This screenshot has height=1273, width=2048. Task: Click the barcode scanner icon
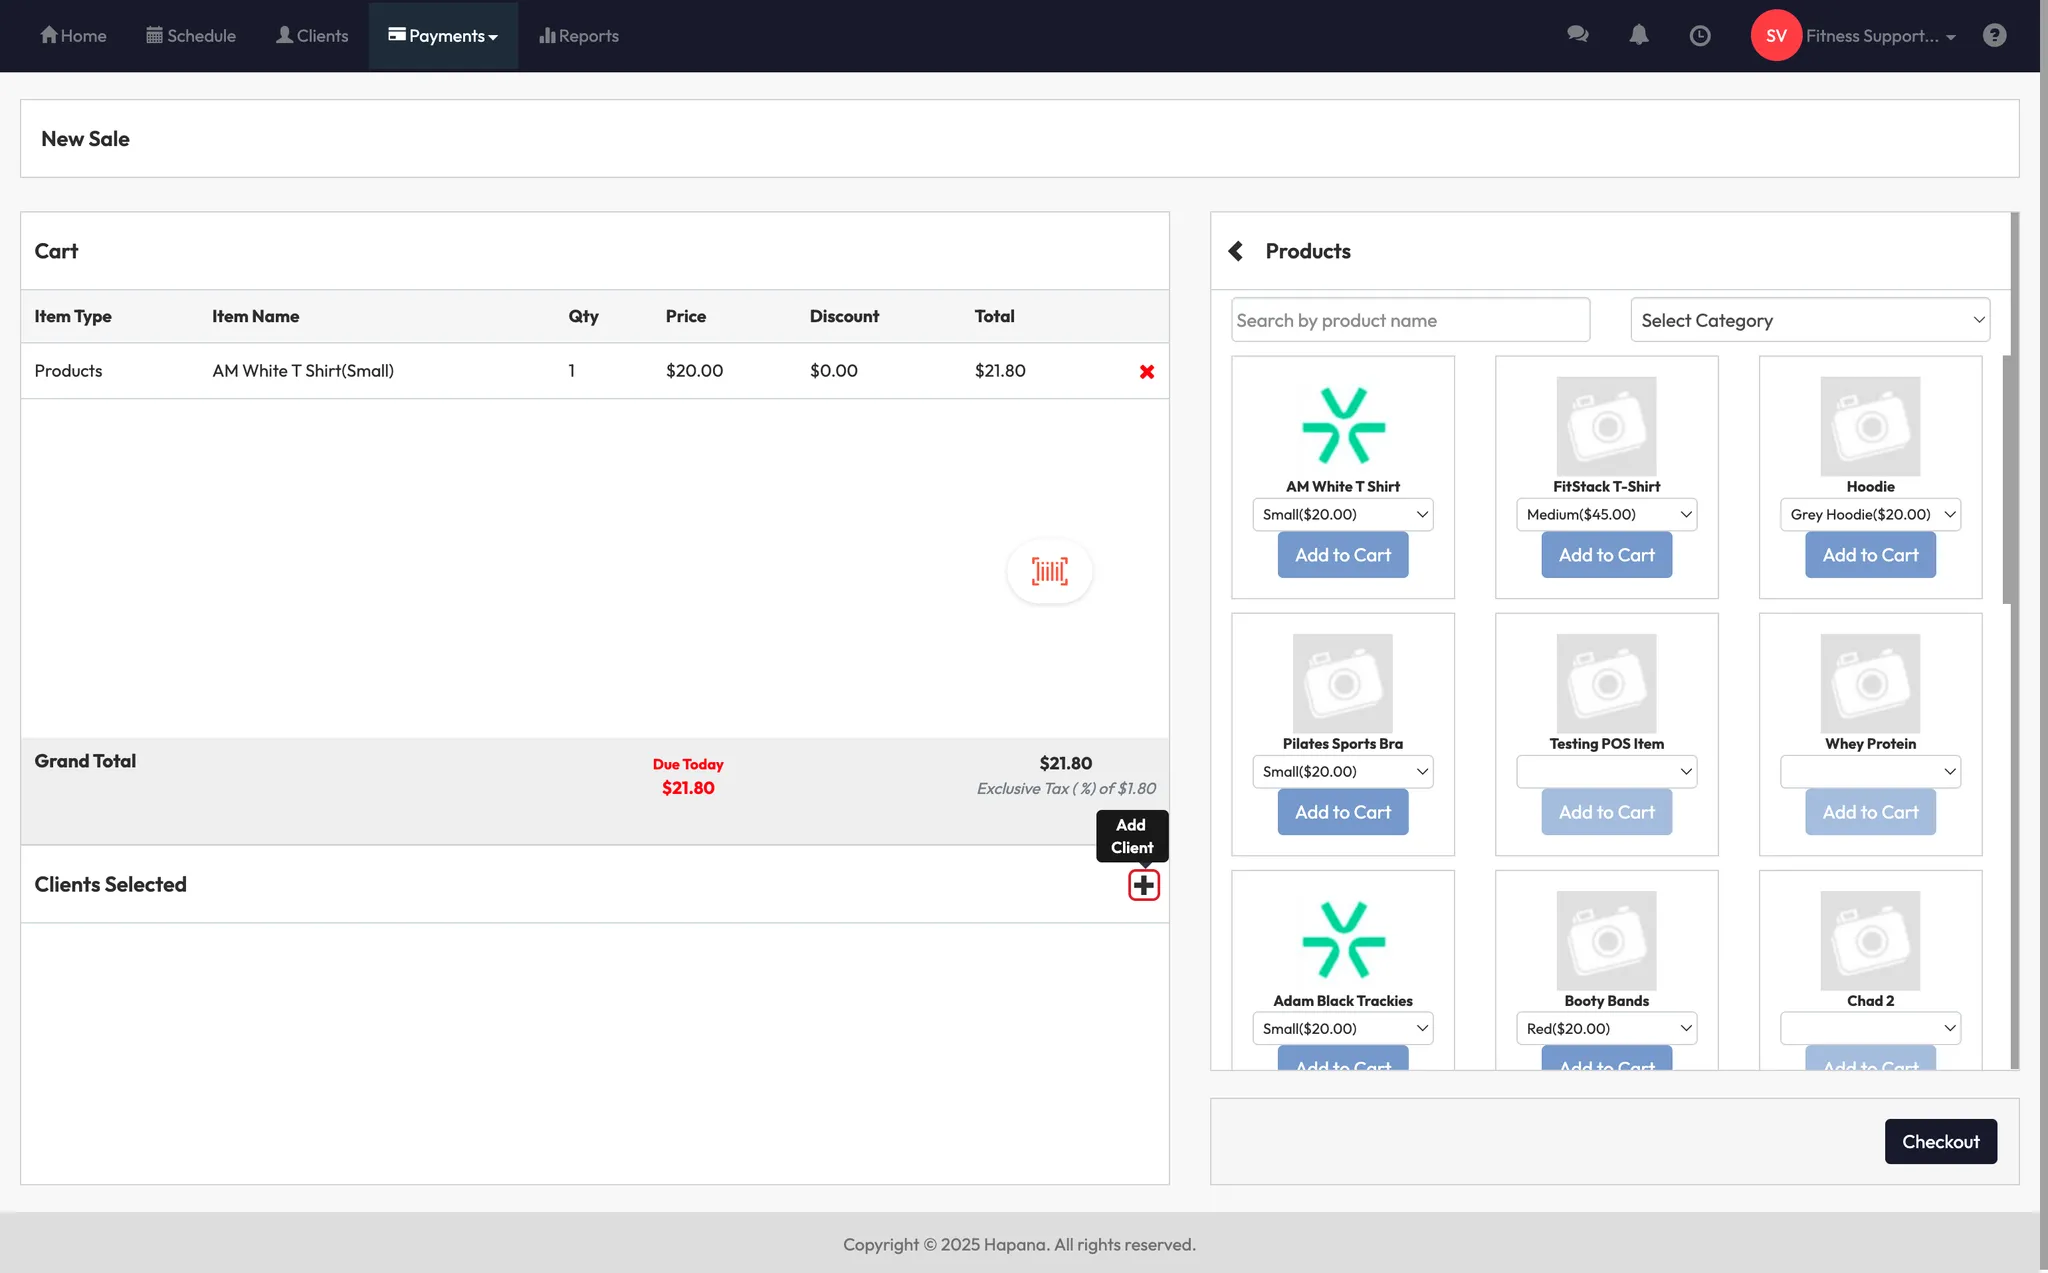point(1049,571)
